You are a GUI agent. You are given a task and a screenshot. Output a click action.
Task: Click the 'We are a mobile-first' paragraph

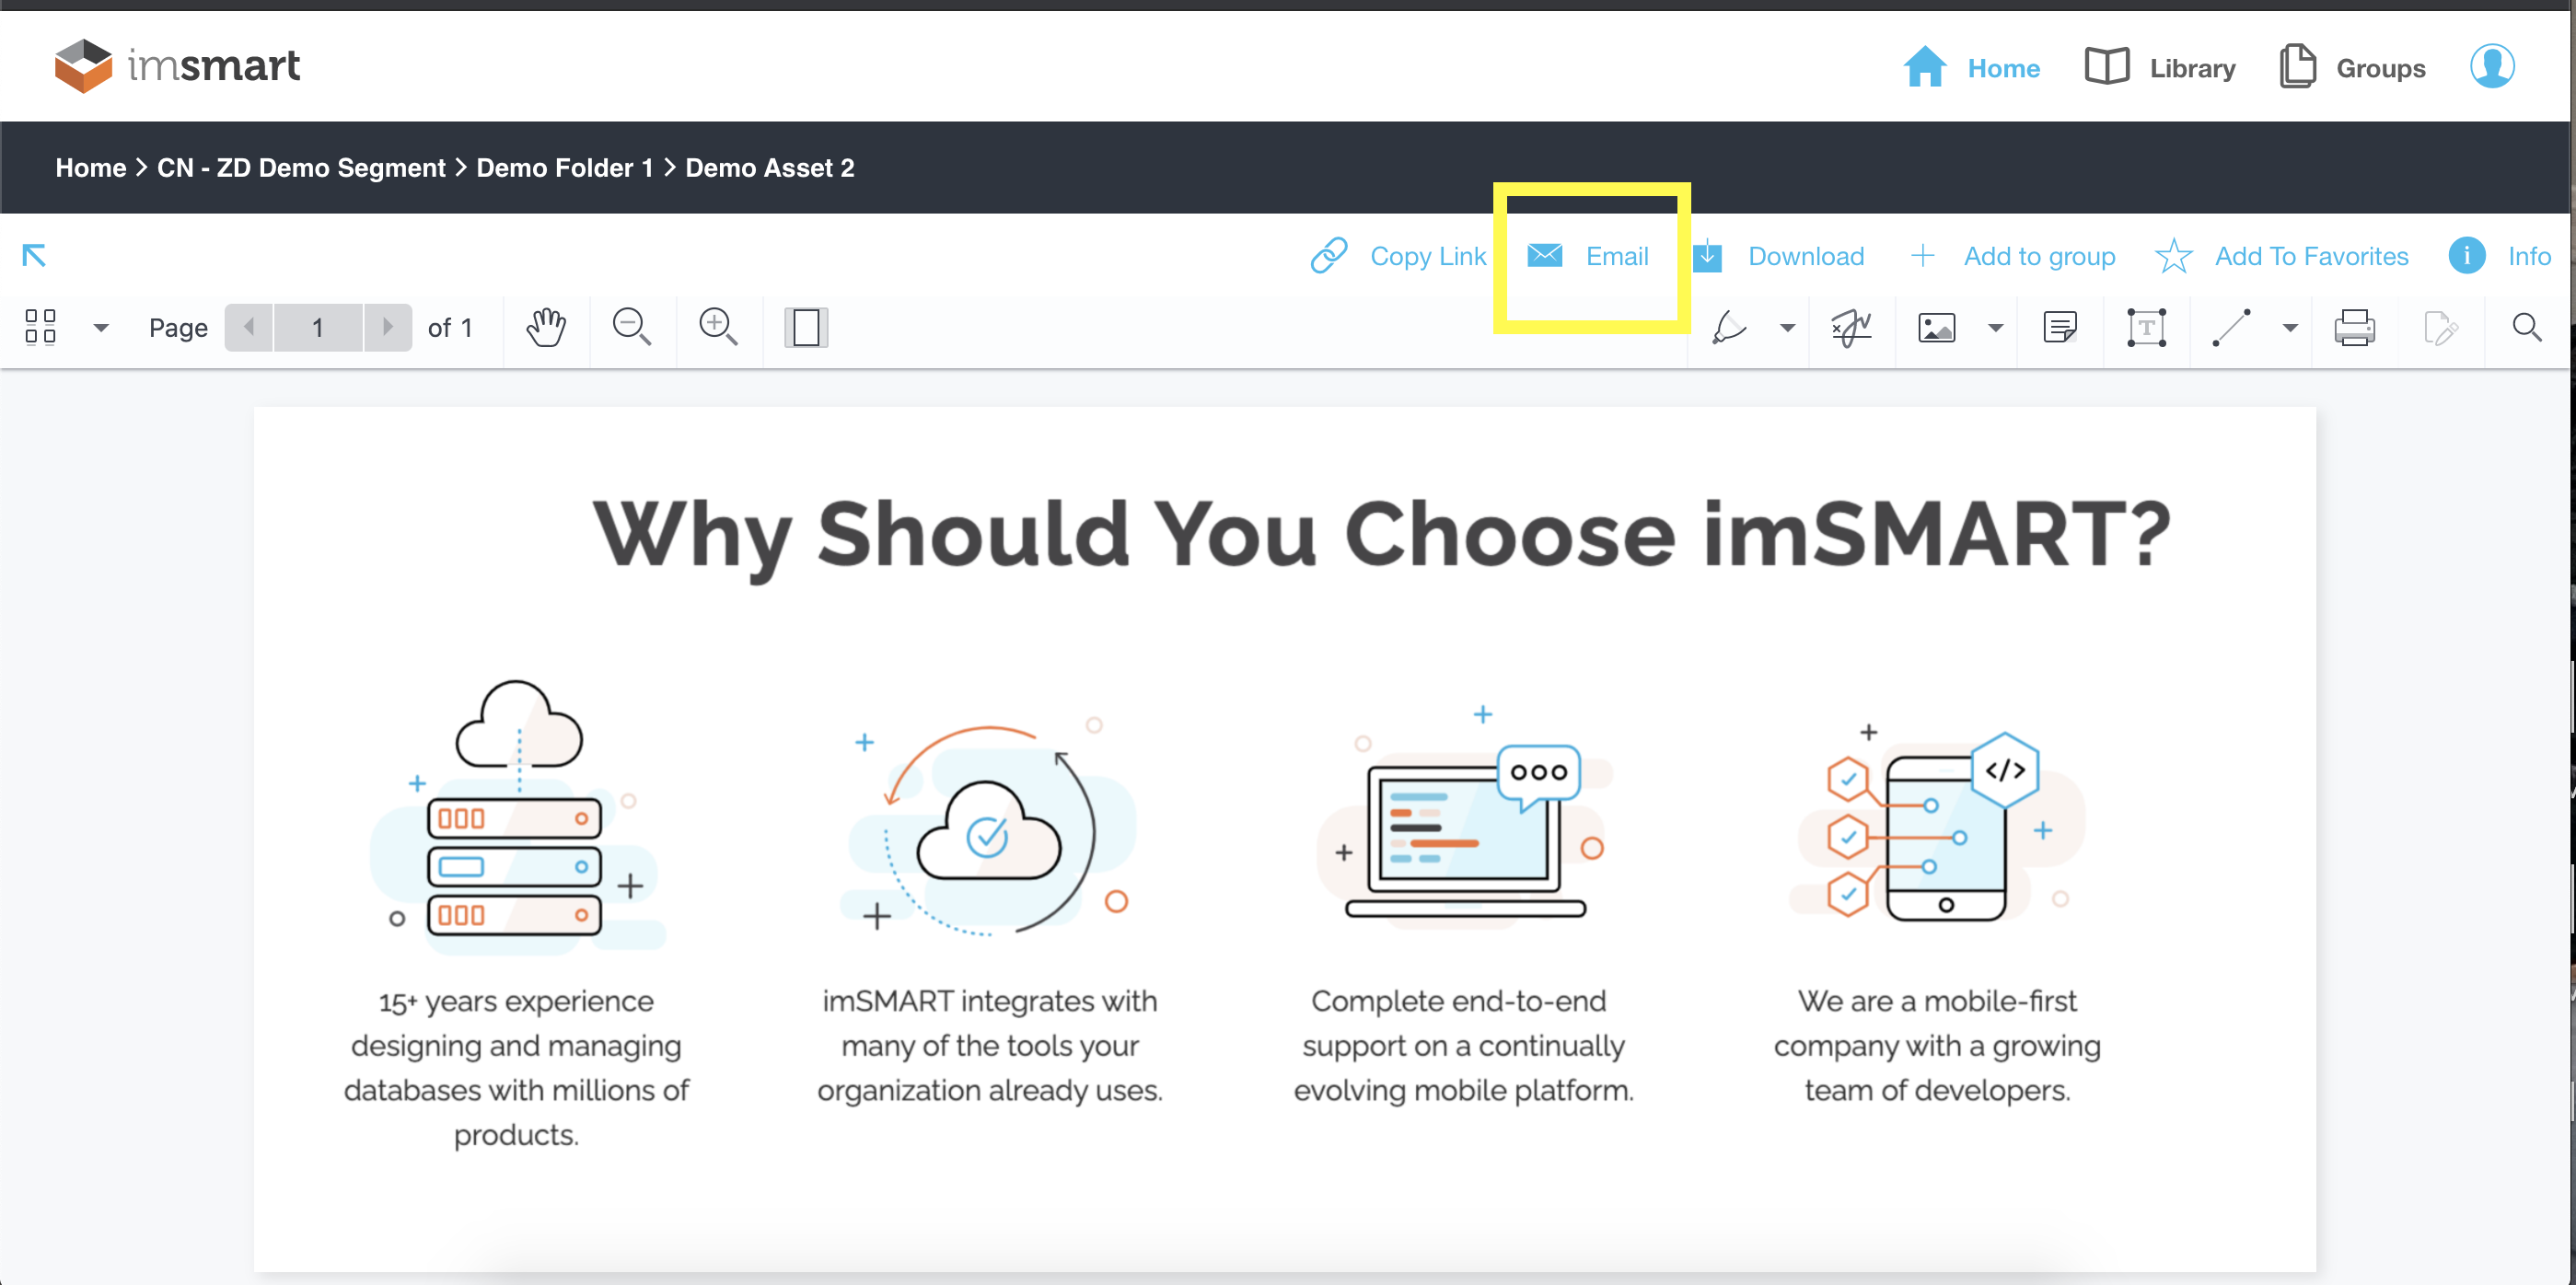coord(1938,1046)
